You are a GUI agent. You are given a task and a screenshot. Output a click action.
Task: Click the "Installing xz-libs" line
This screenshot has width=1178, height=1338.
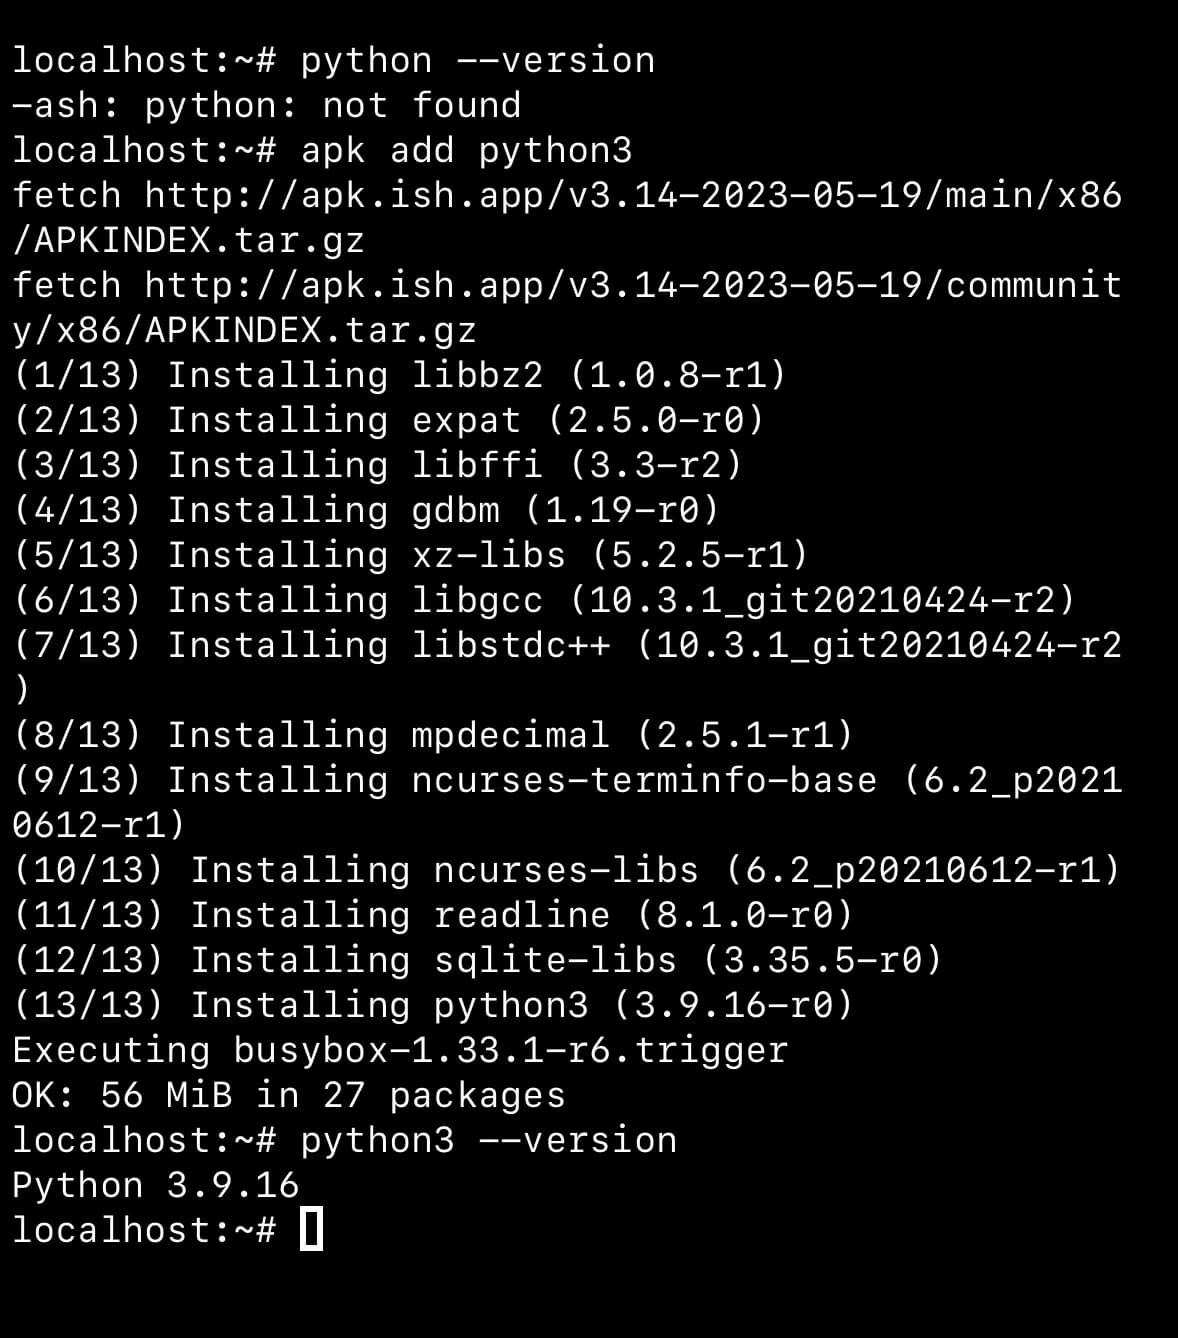(x=410, y=555)
